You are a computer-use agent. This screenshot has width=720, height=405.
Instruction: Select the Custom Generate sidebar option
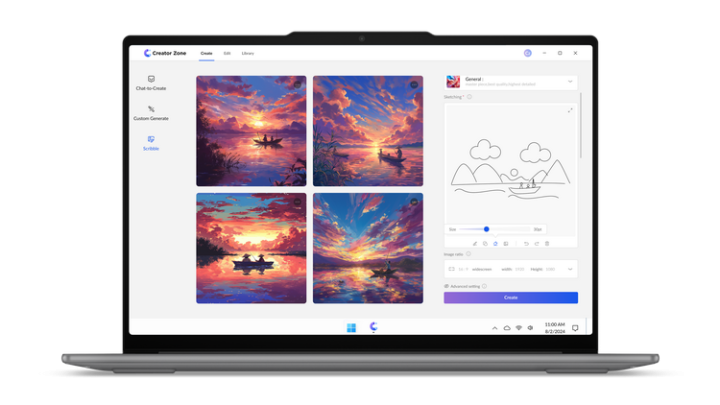coord(151,113)
